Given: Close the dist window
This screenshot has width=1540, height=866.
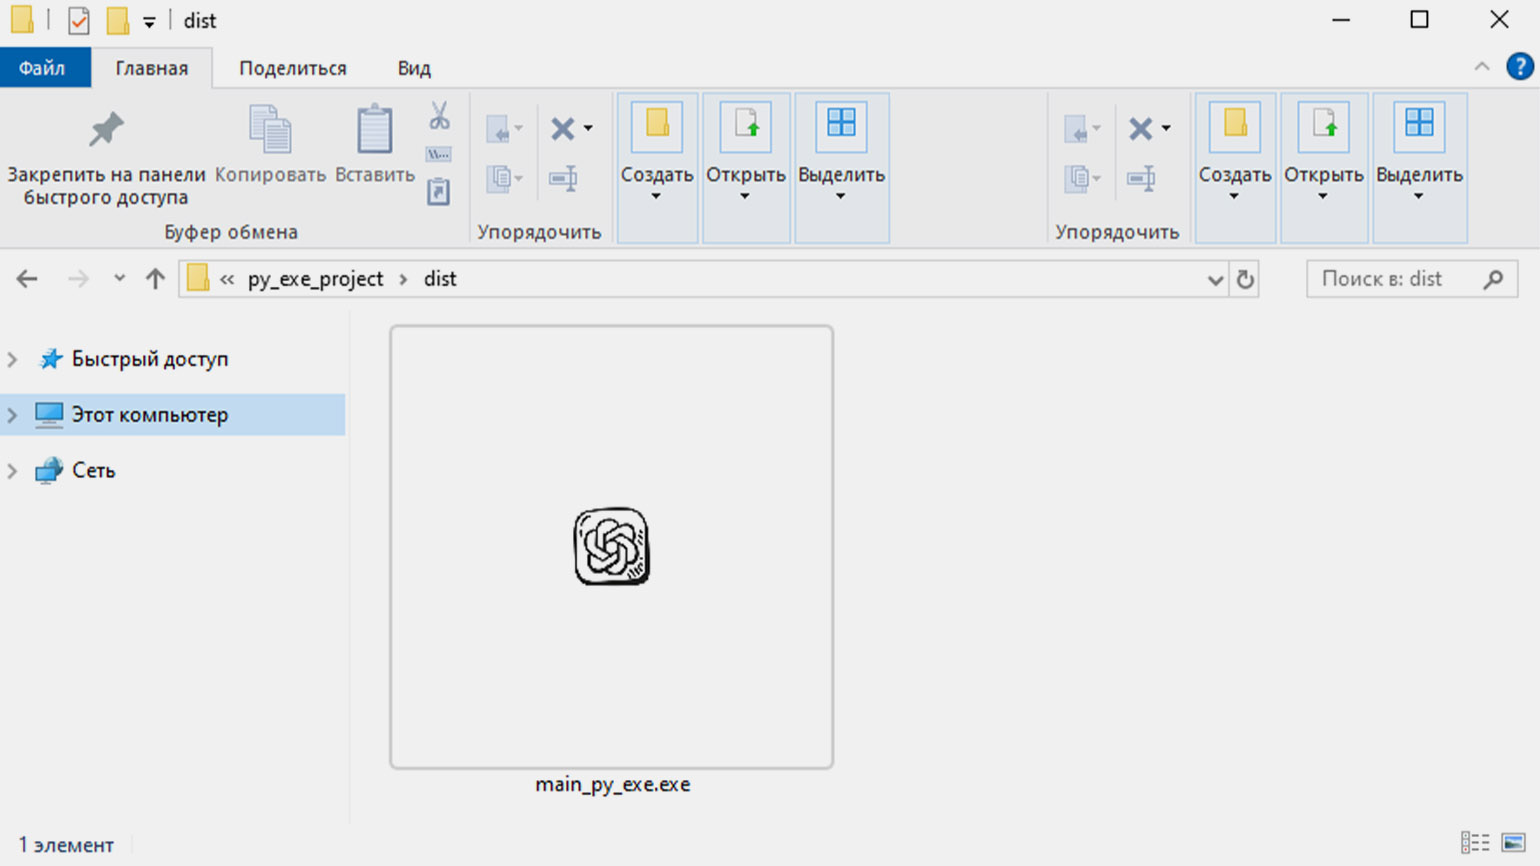Looking at the screenshot, I should pos(1499,20).
